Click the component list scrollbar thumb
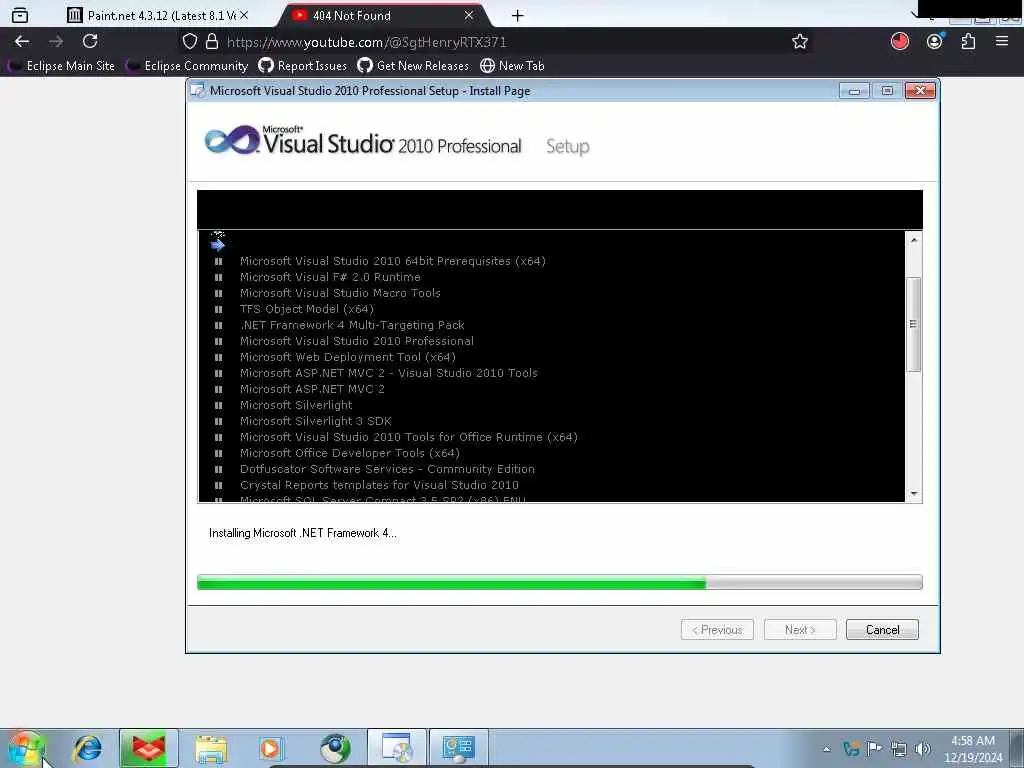Viewport: 1024px width, 768px height. click(x=914, y=325)
